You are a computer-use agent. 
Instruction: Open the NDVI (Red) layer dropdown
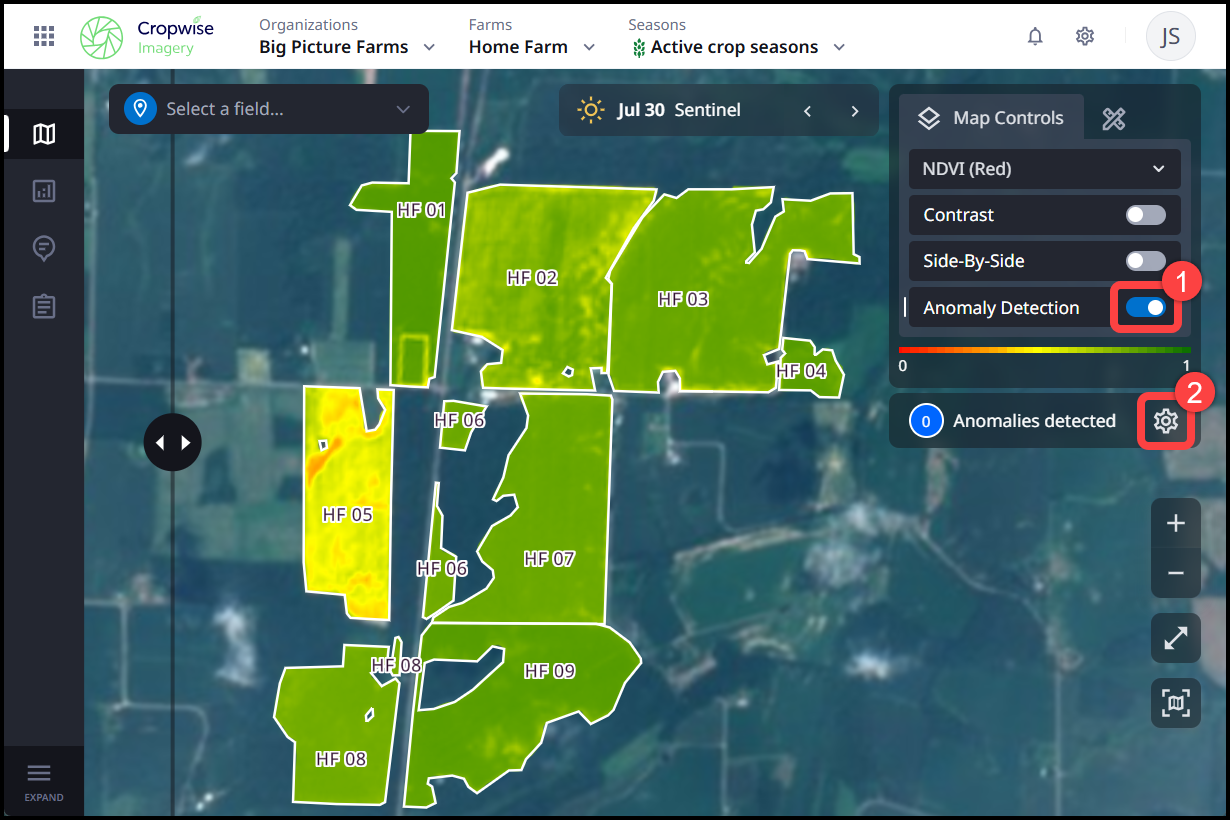pos(1044,169)
